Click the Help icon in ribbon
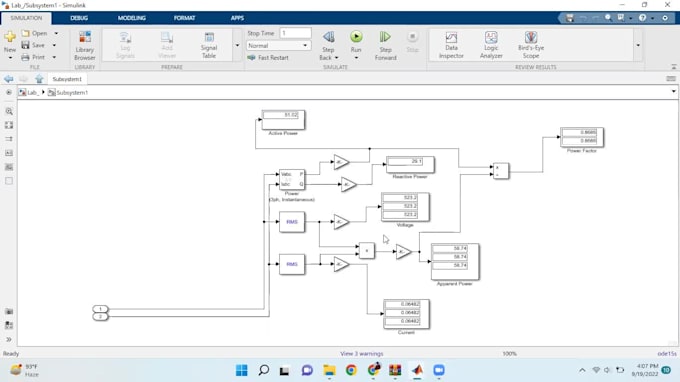This screenshot has width=680, height=382. [642, 18]
